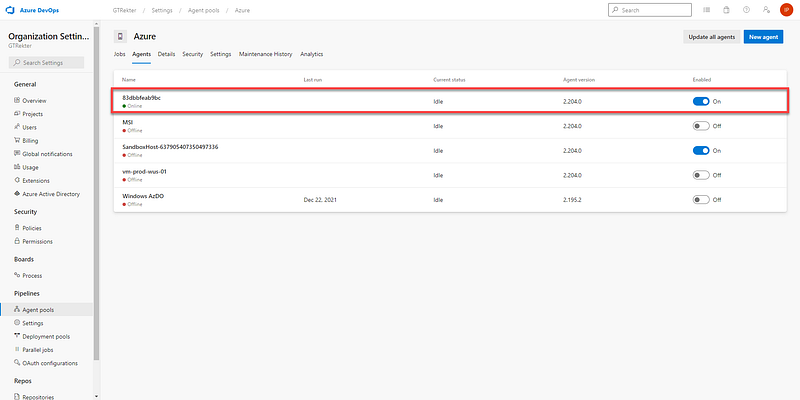Open the Windows AzDO agent row
The width and height of the screenshot is (800, 400).
tap(450, 200)
